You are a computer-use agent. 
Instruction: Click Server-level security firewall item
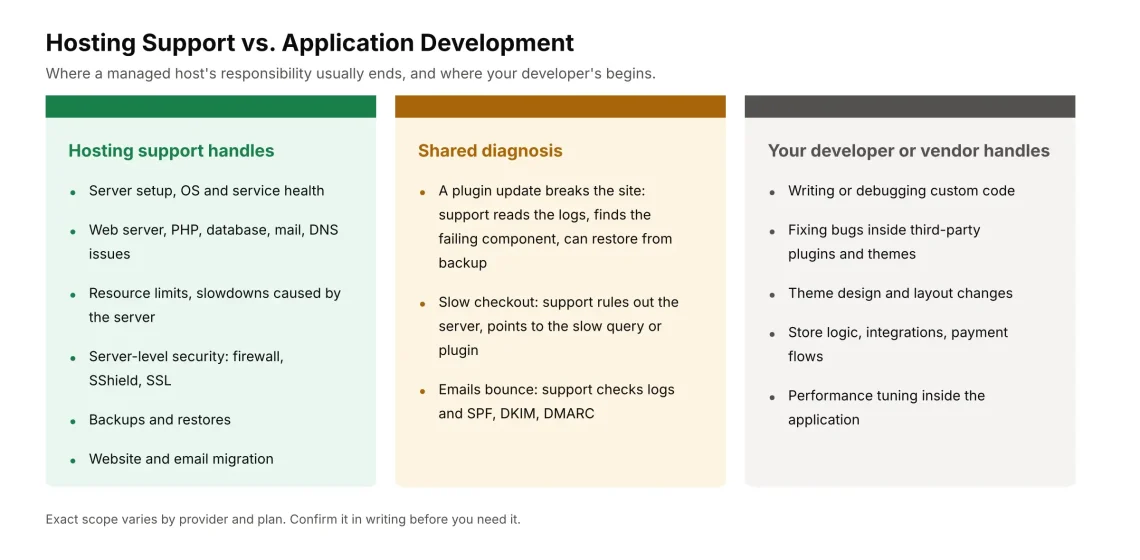(x=186, y=369)
